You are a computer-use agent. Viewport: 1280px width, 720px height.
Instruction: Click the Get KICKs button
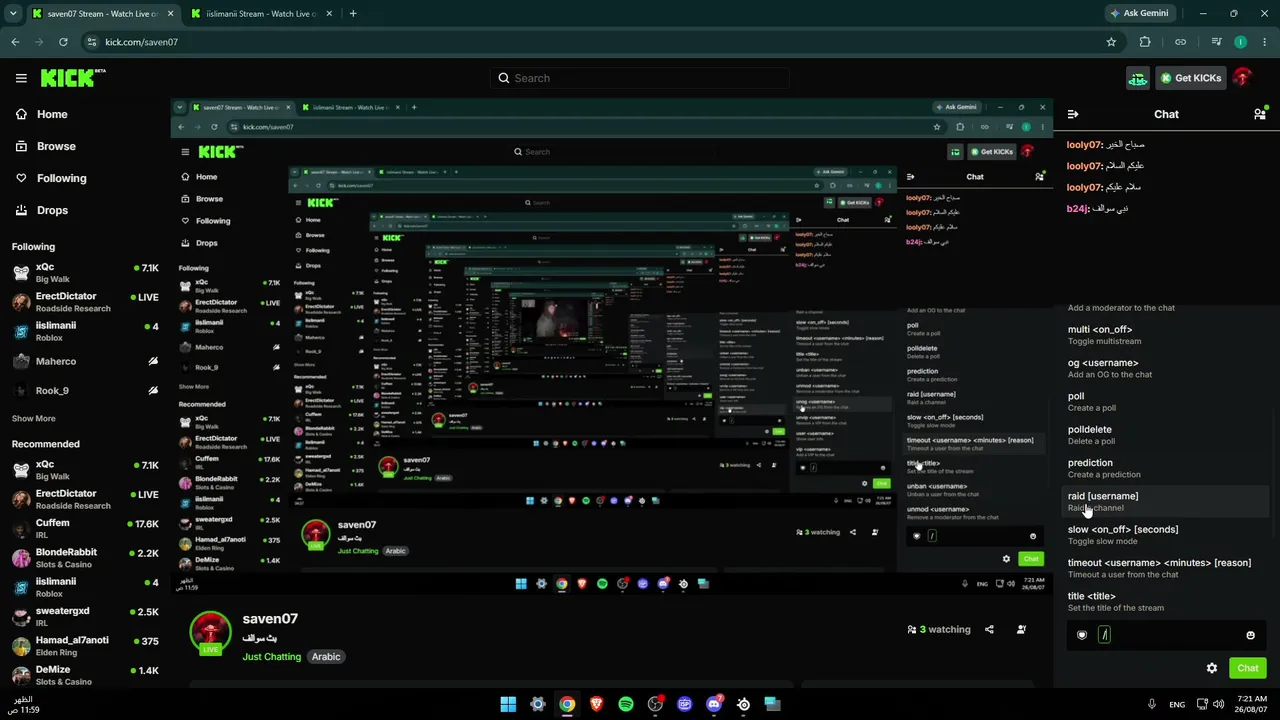pos(1191,78)
